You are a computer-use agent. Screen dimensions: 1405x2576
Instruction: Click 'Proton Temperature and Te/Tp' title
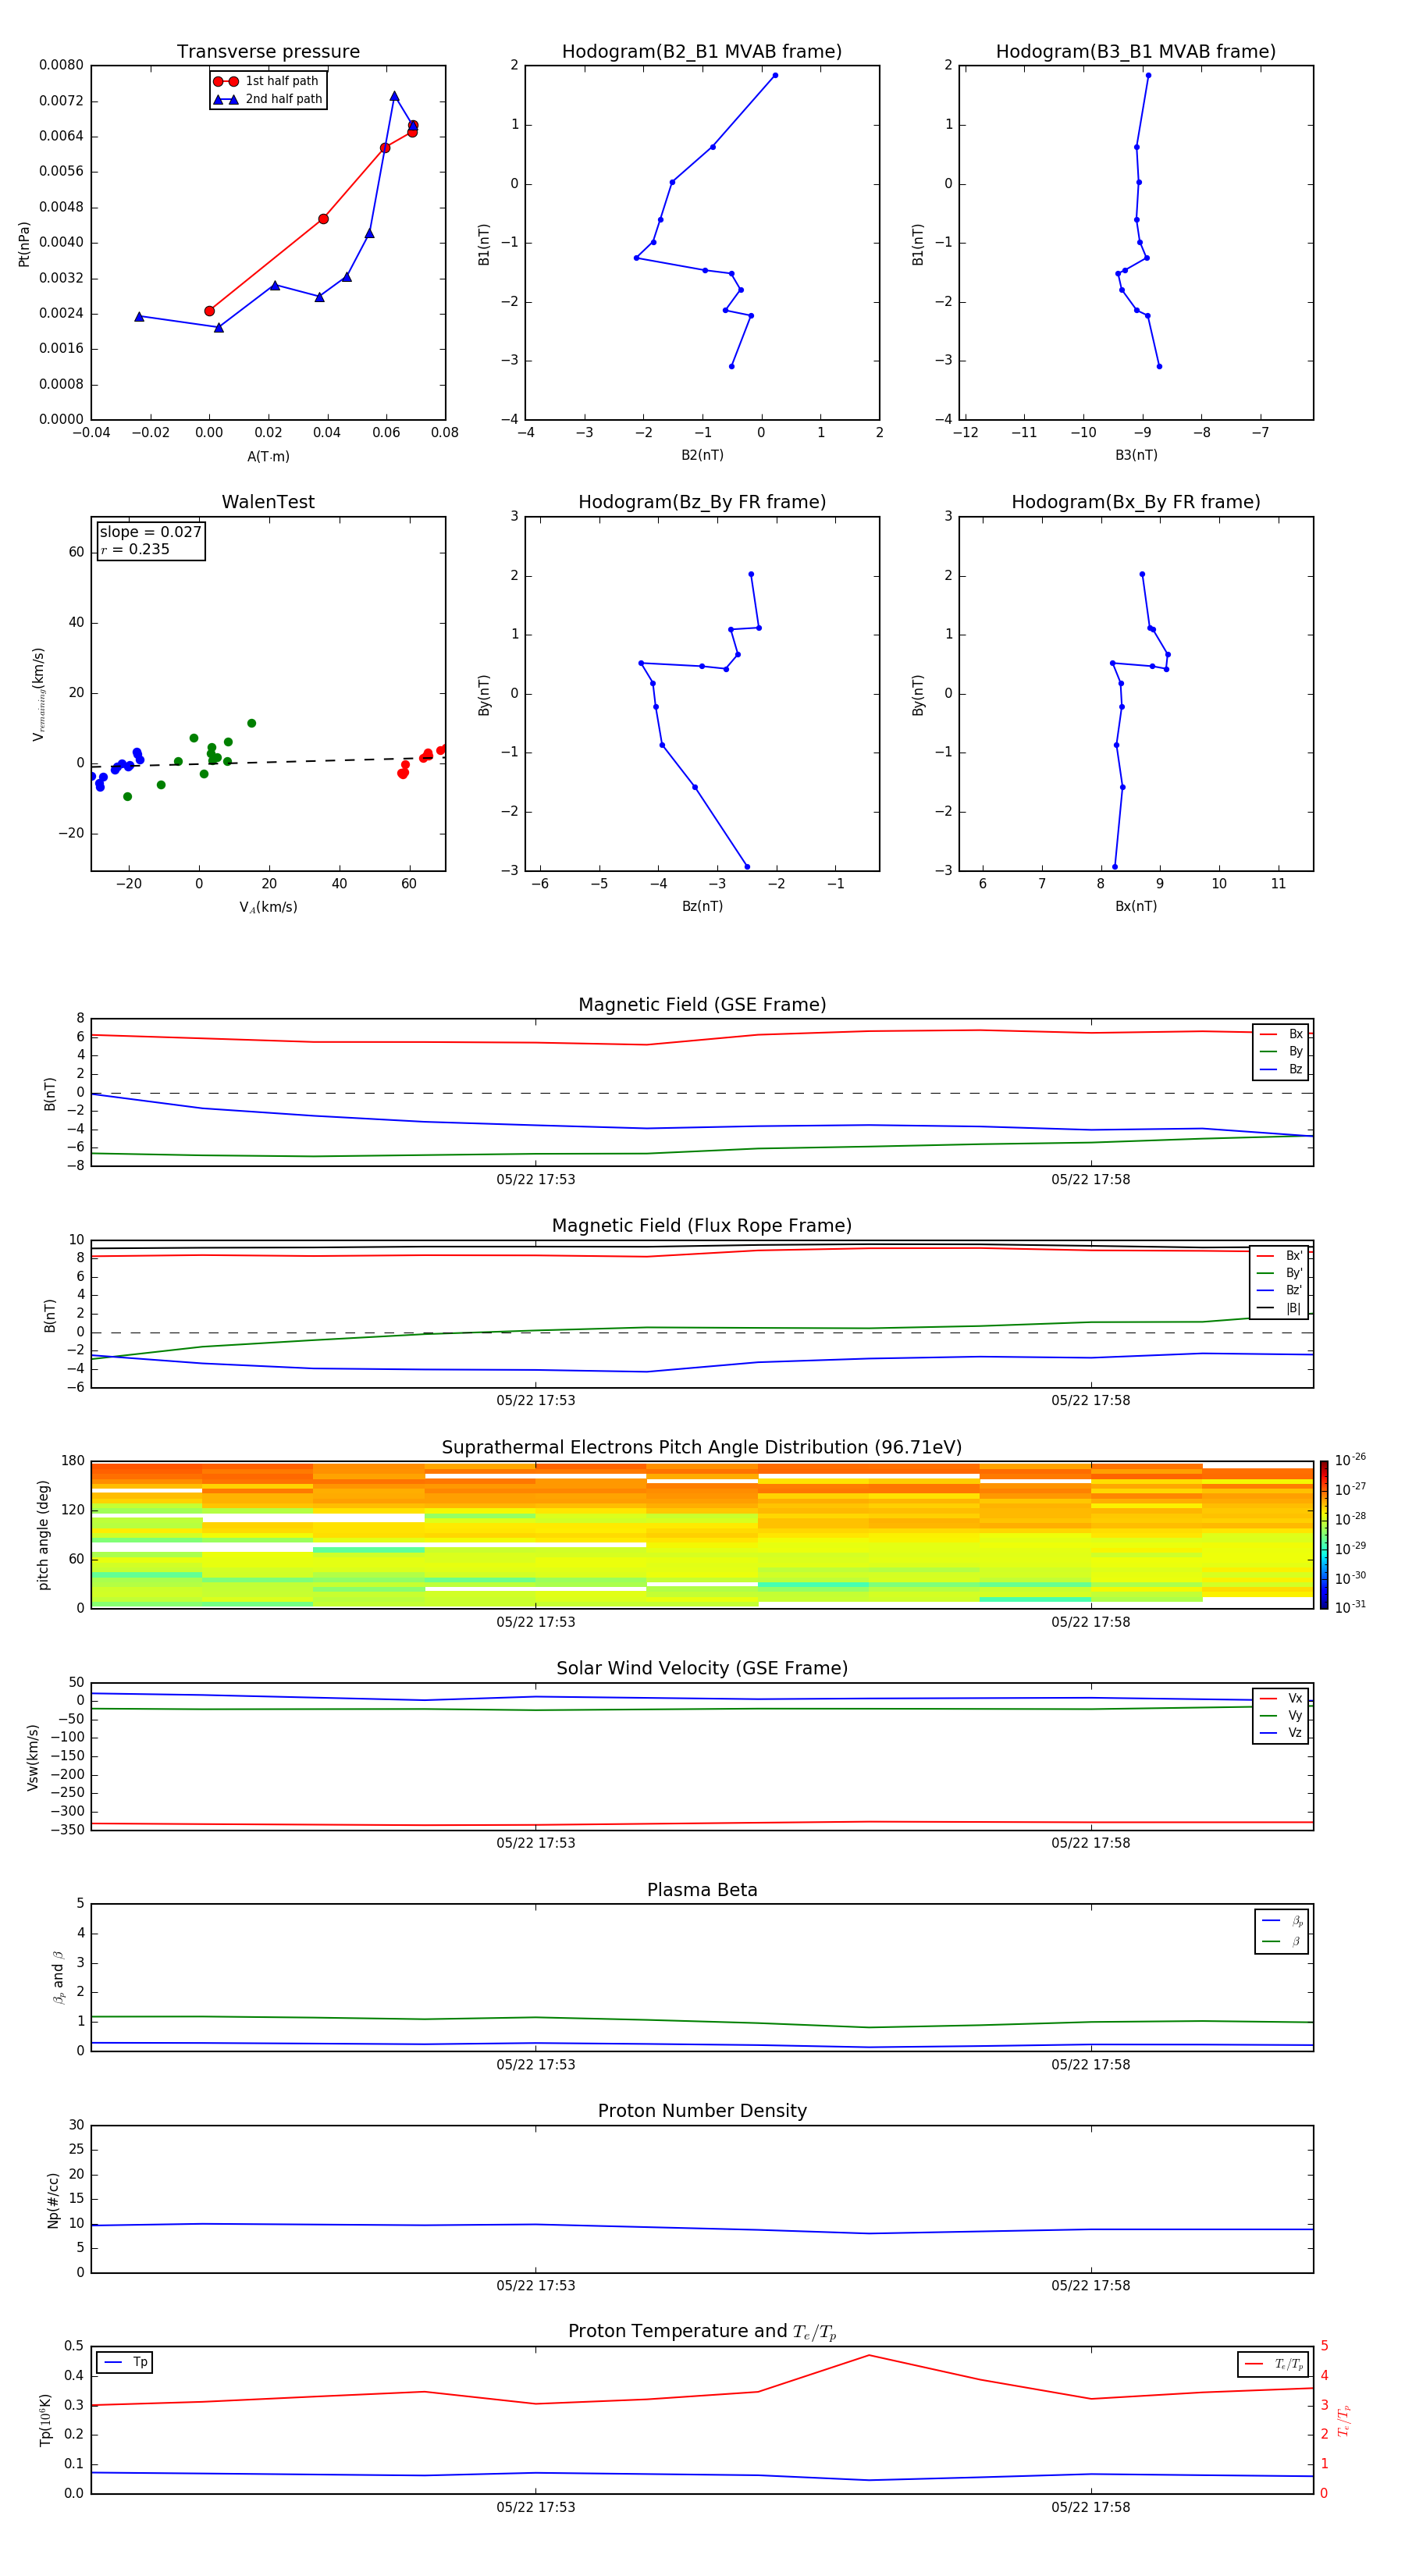tap(702, 2332)
